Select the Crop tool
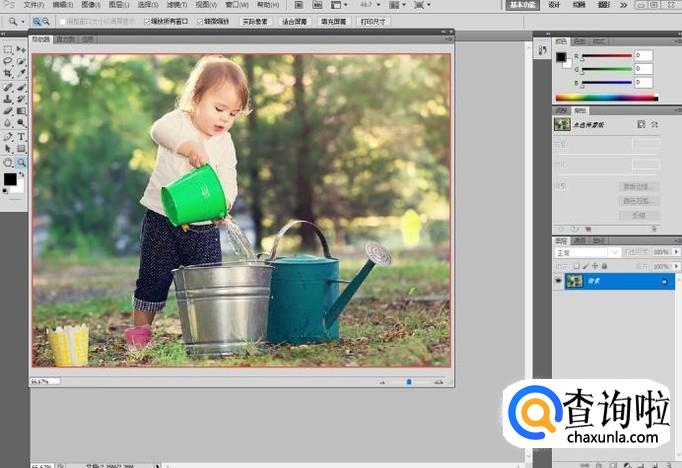682x468 pixels. coord(7,73)
